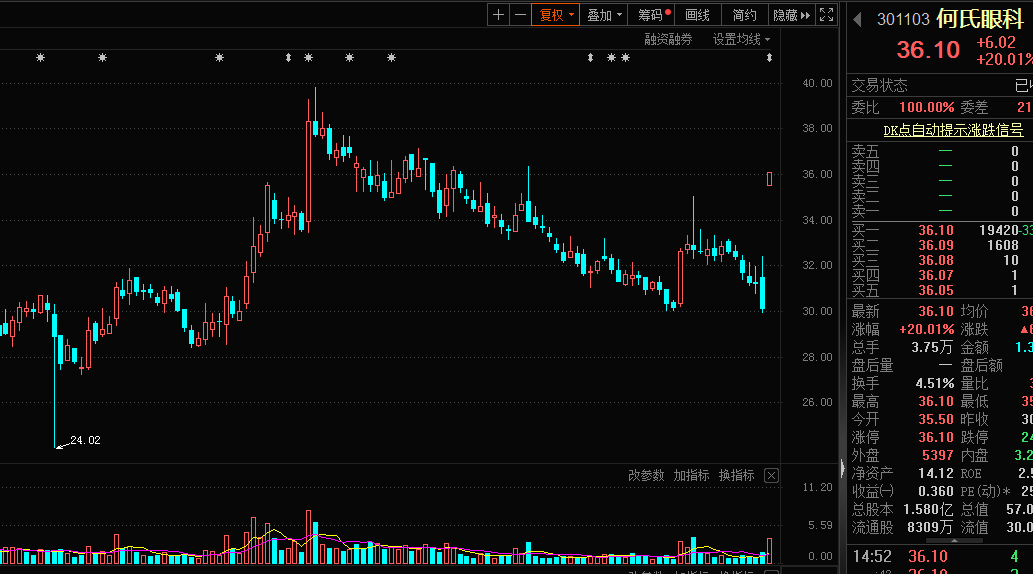Image resolution: width=1033 pixels, height=574 pixels.
Task: Select stock name 何氏眼科
Action: 980,19
